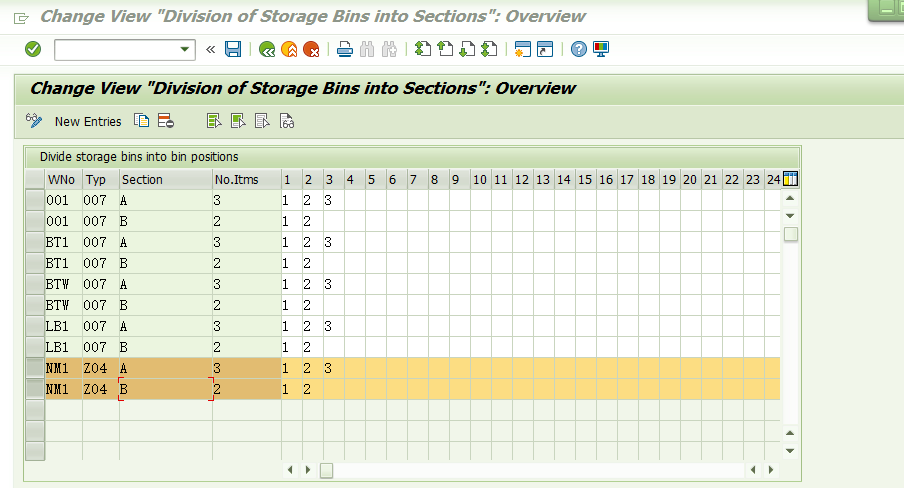Open the command field dropdown arrow
Screen dimensions: 904x488
click(184, 50)
